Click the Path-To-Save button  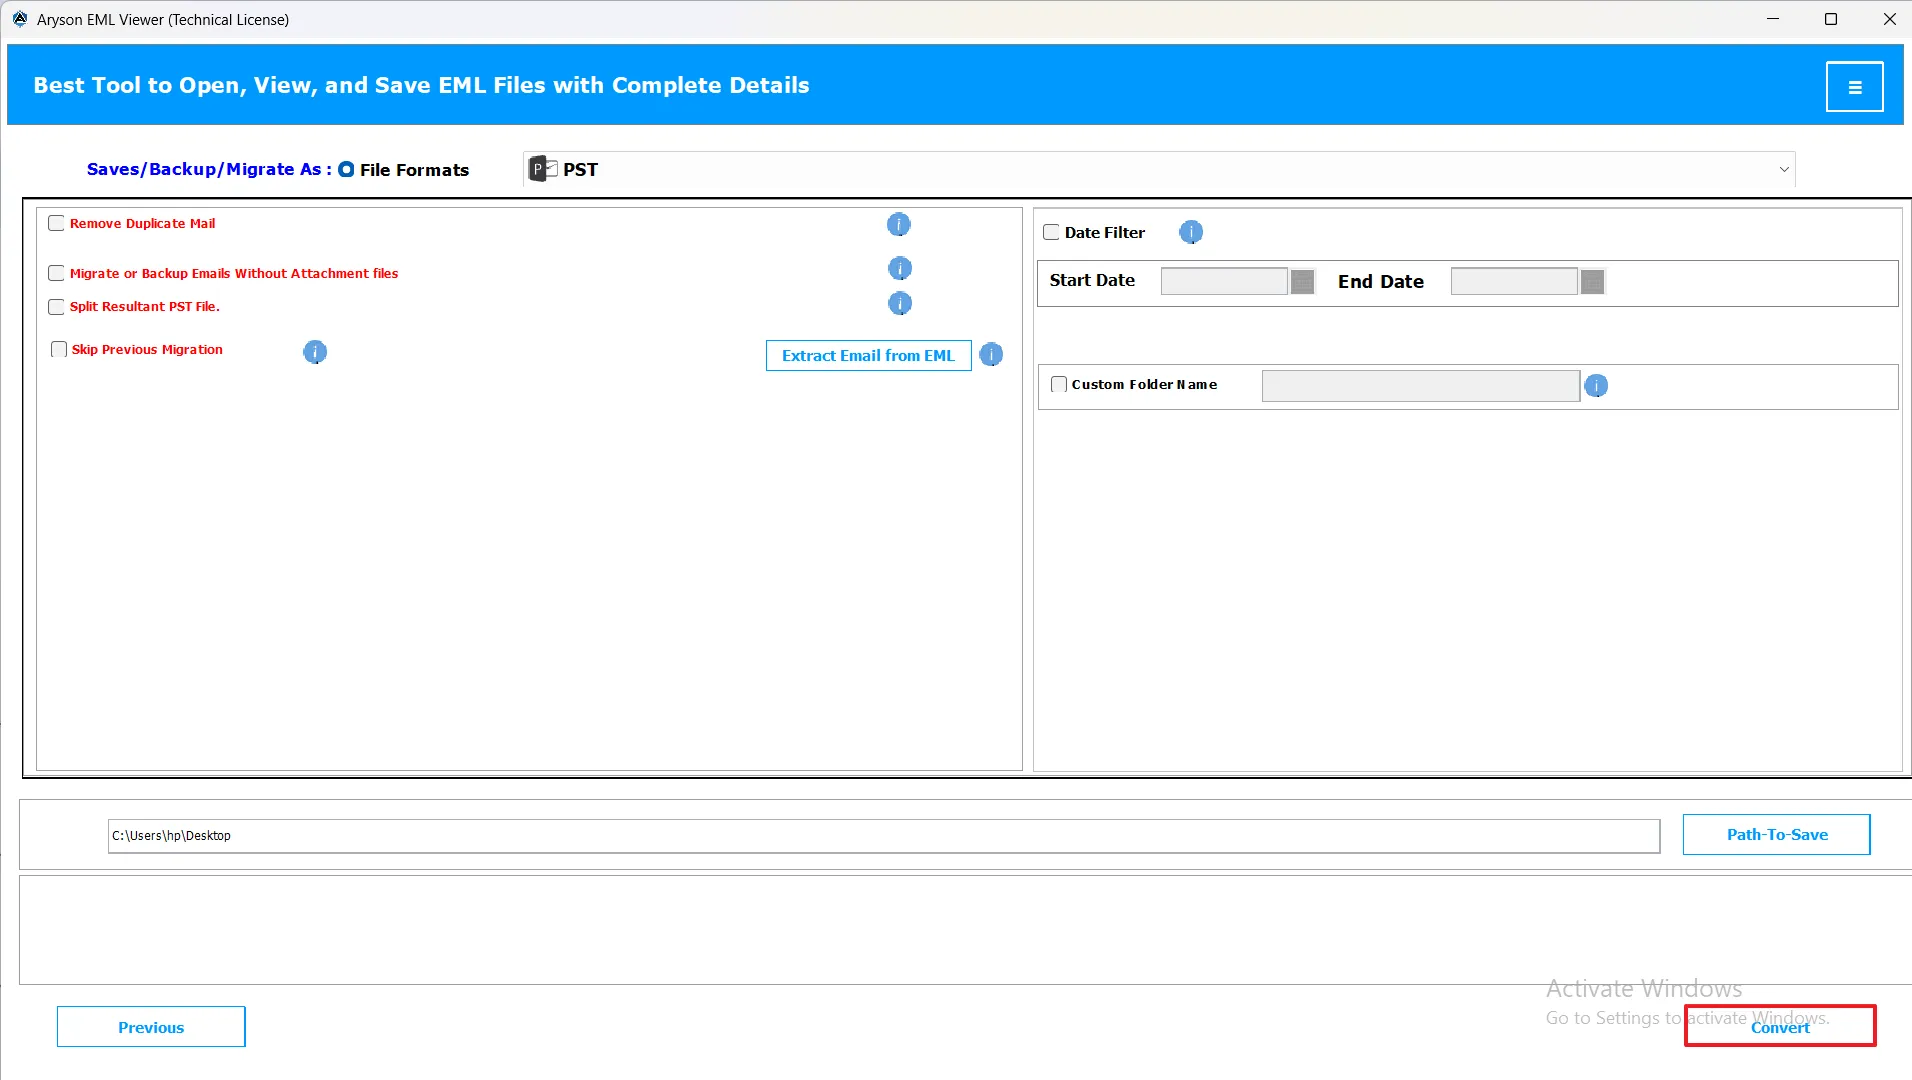coord(1776,834)
